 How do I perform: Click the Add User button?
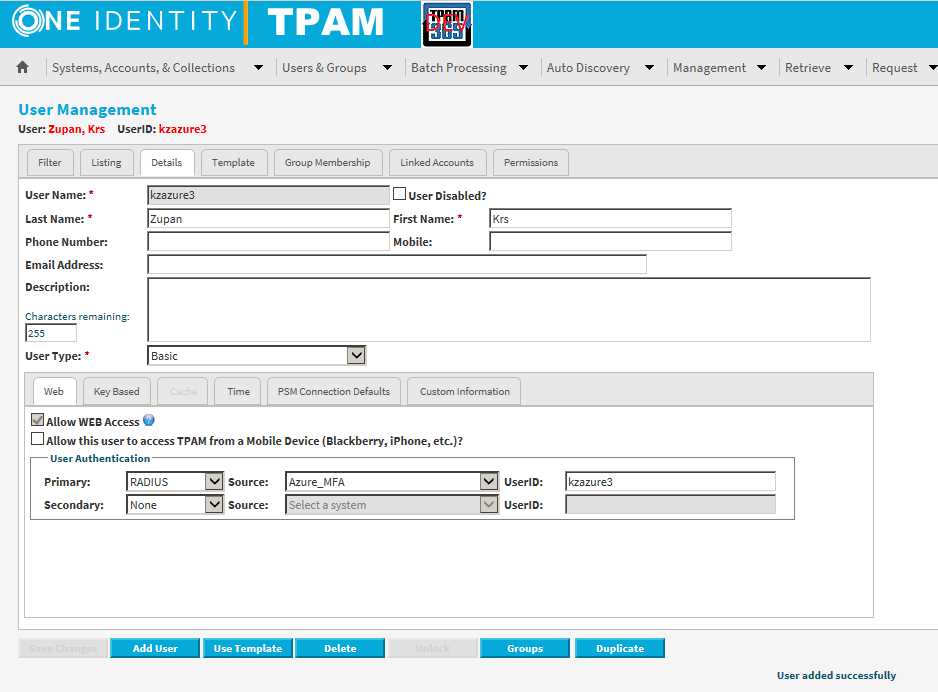[155, 648]
